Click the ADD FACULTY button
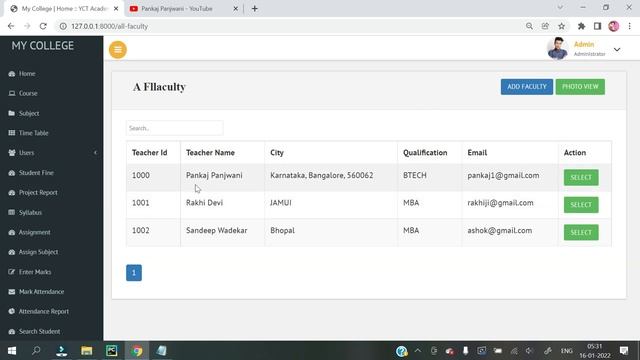 tap(527, 87)
